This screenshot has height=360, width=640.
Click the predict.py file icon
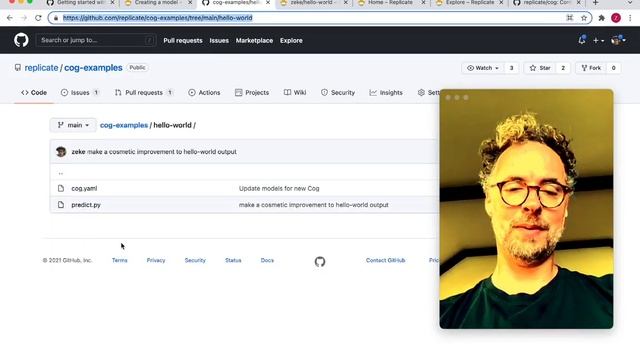pos(61,205)
